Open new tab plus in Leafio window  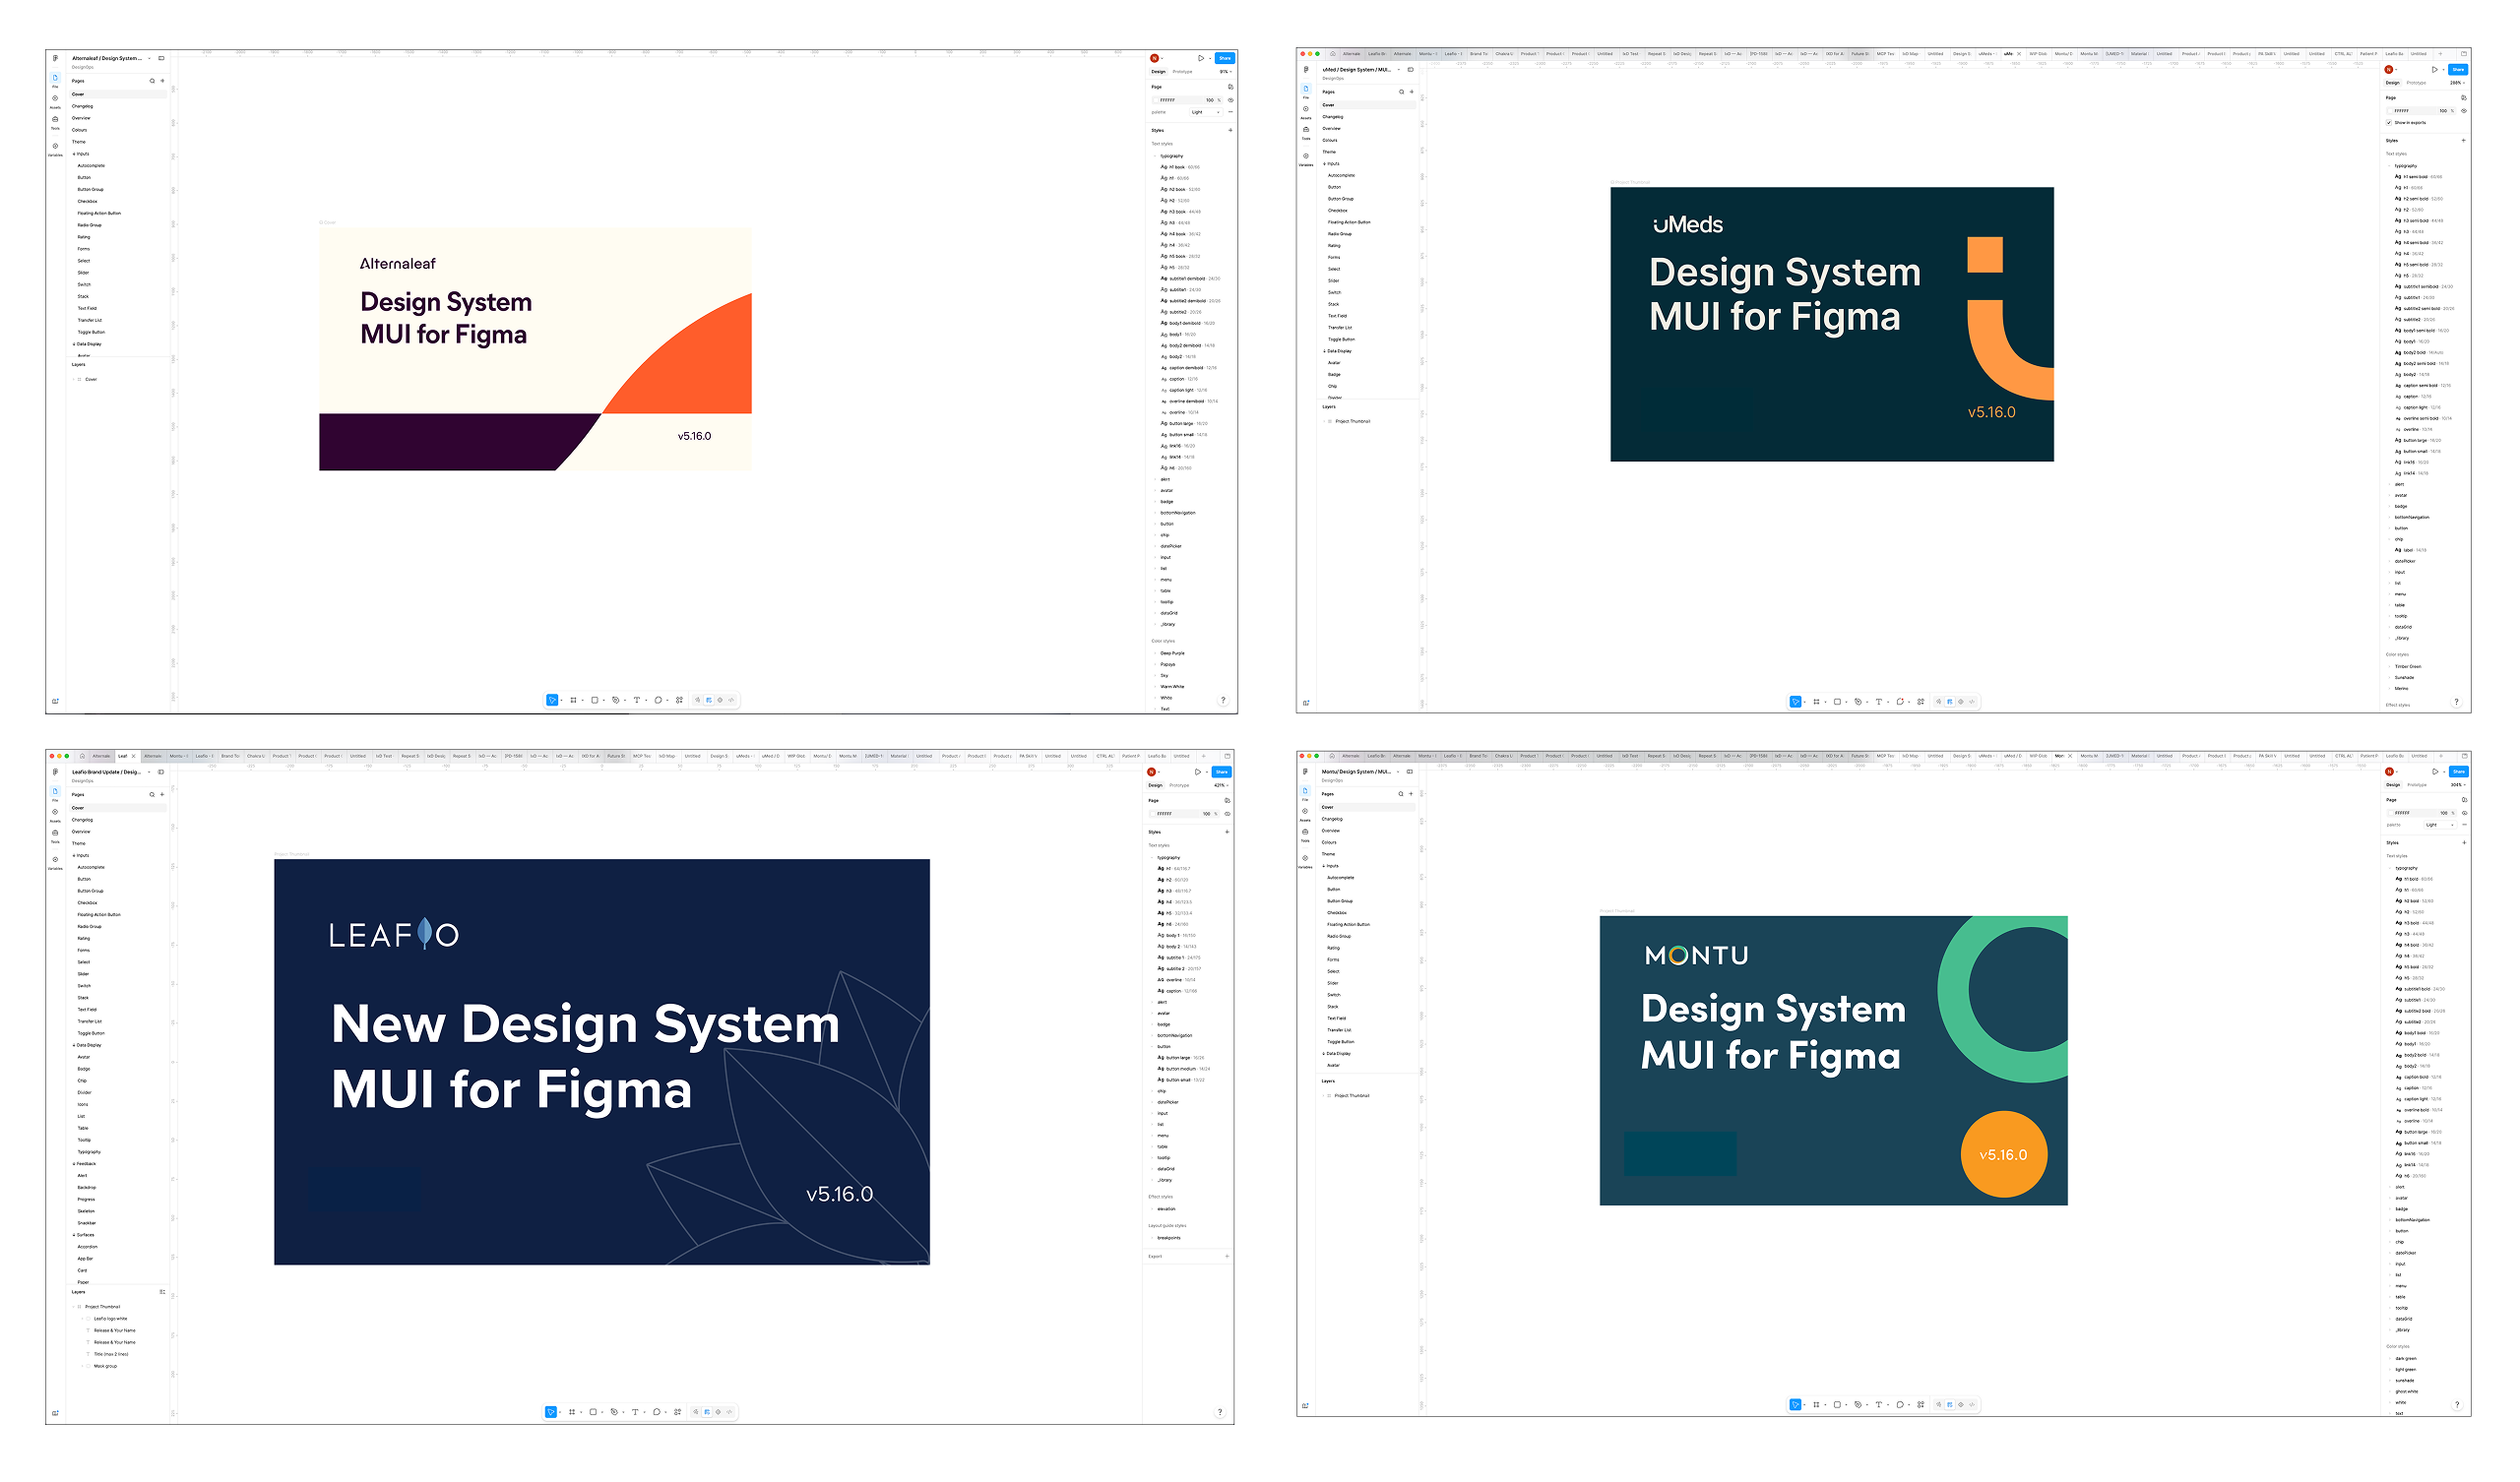pyautogui.click(x=1203, y=756)
